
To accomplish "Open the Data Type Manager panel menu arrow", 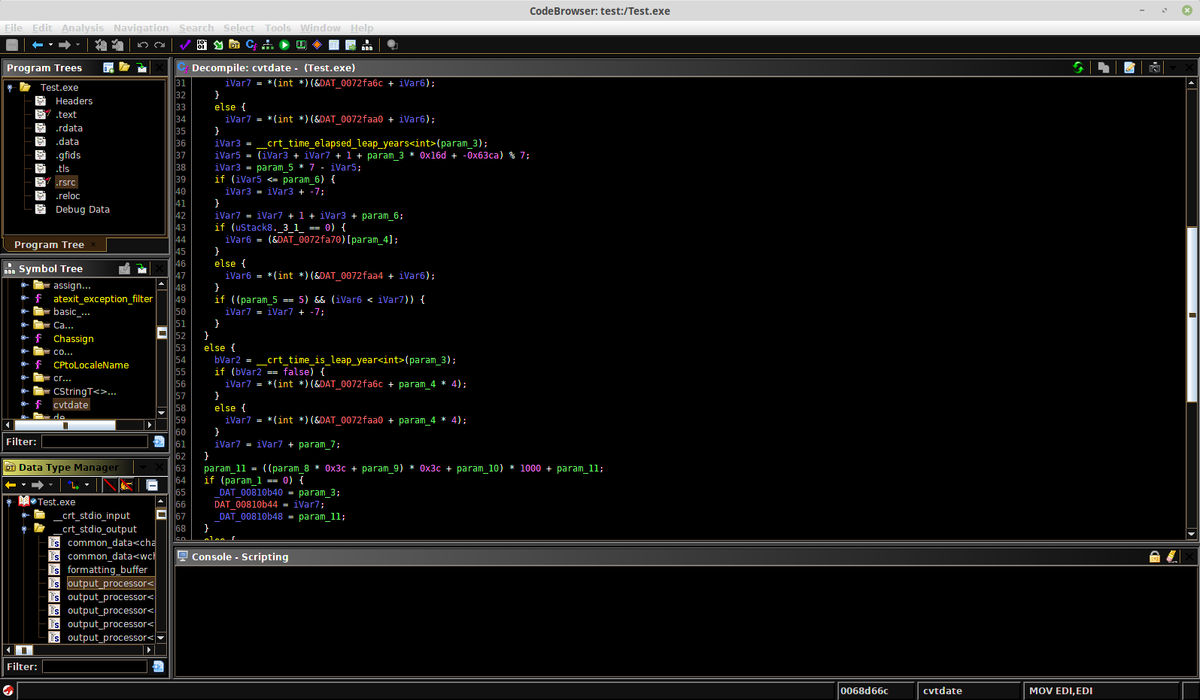I will (x=142, y=467).
